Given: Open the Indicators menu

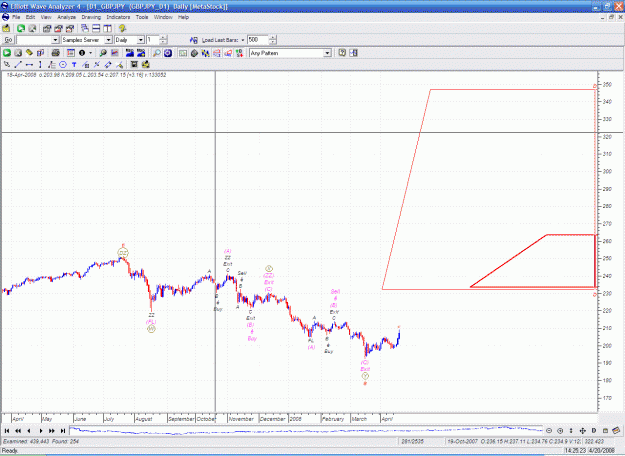Looking at the screenshot, I should pos(118,17).
